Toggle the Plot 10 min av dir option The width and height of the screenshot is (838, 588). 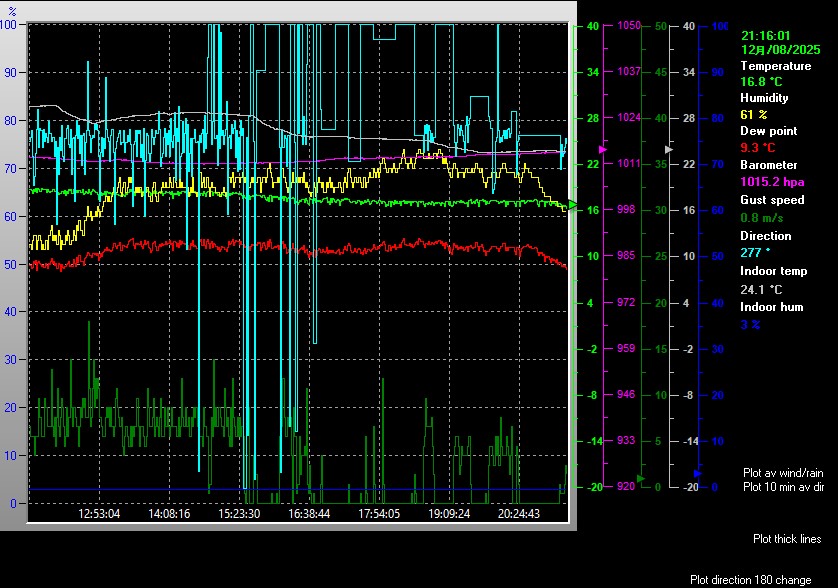pos(783,487)
